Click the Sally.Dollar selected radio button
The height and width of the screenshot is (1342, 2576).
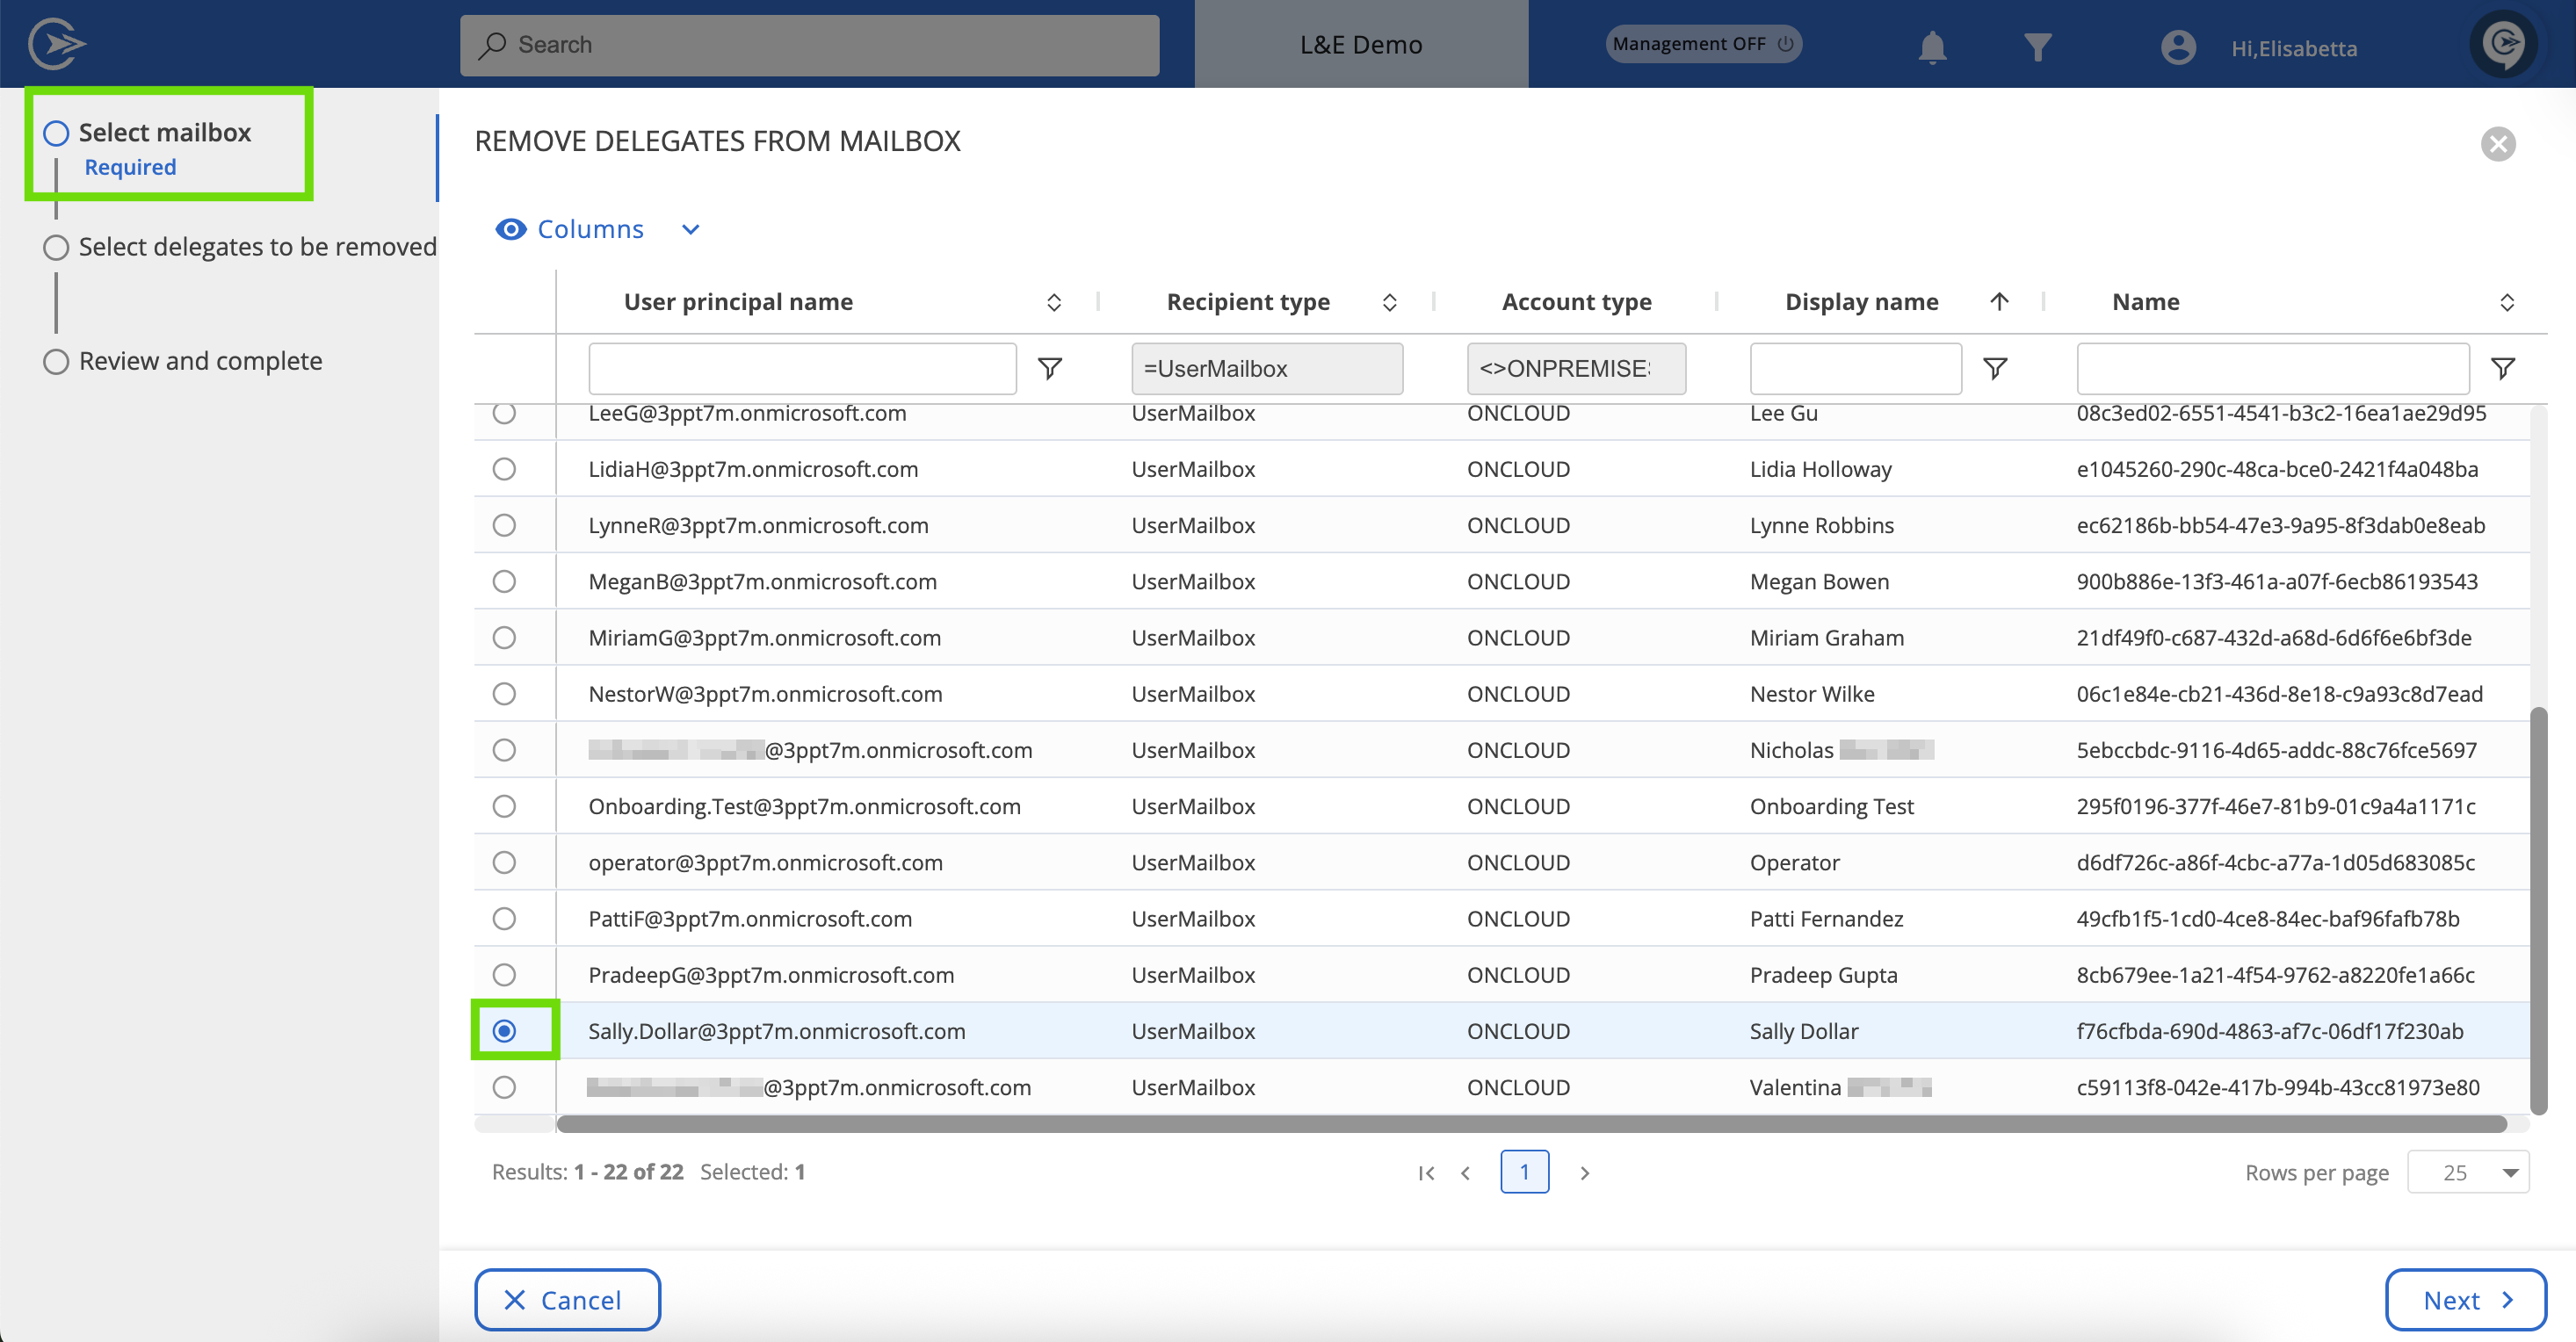pyautogui.click(x=504, y=1030)
